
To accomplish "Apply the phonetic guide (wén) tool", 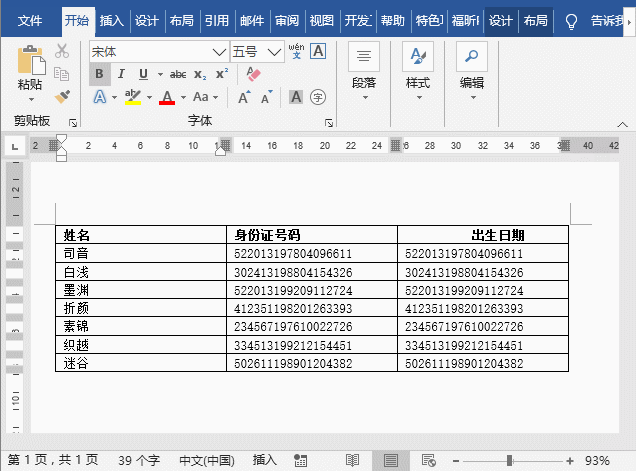I will [297, 52].
